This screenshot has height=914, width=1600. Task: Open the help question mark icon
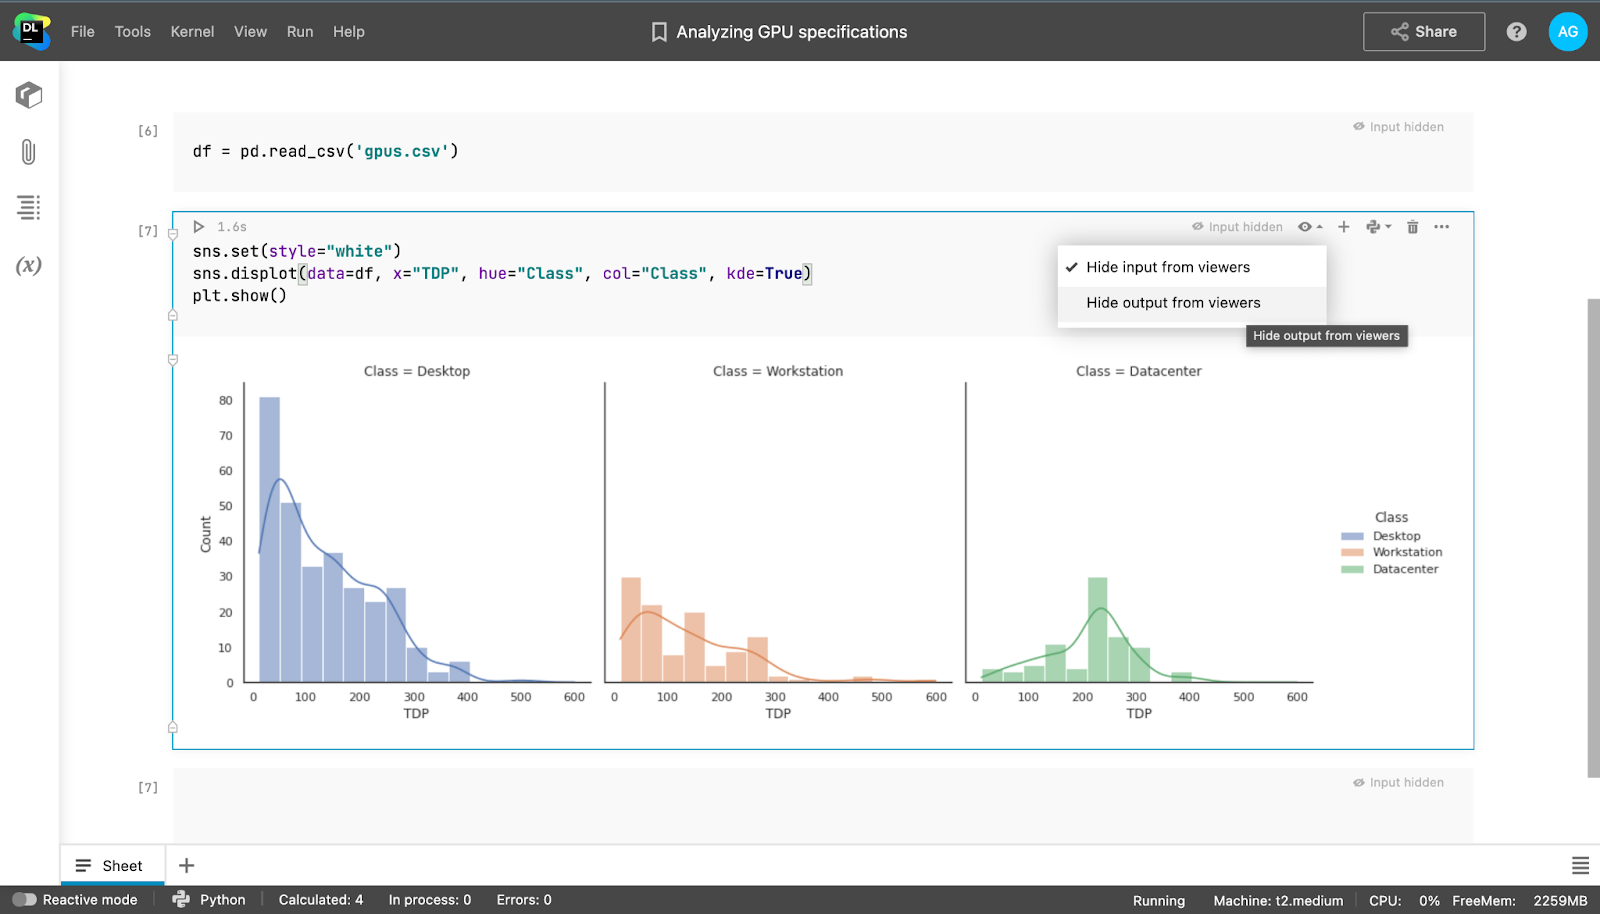point(1516,32)
